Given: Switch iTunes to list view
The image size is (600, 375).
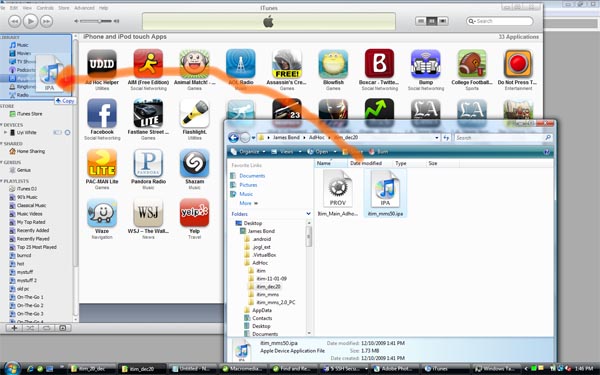Looking at the screenshot, I should click(421, 21).
